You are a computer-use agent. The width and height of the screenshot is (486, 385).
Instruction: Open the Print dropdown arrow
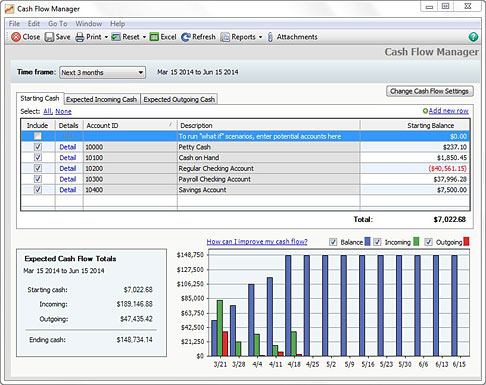pos(106,37)
